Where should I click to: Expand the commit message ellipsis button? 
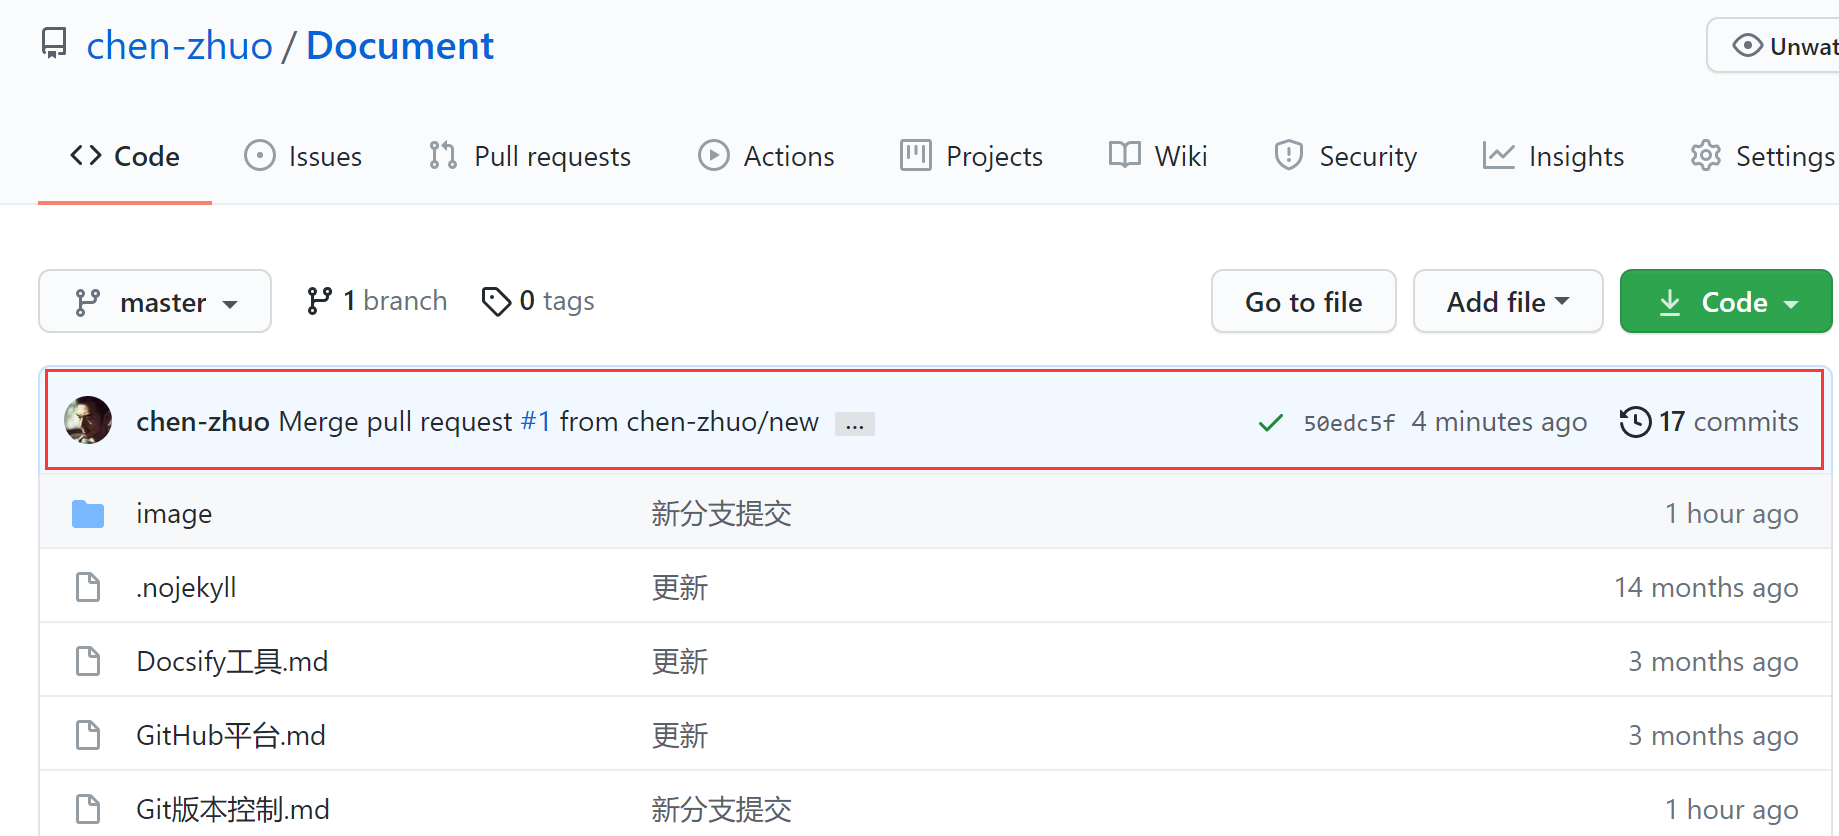pos(855,424)
